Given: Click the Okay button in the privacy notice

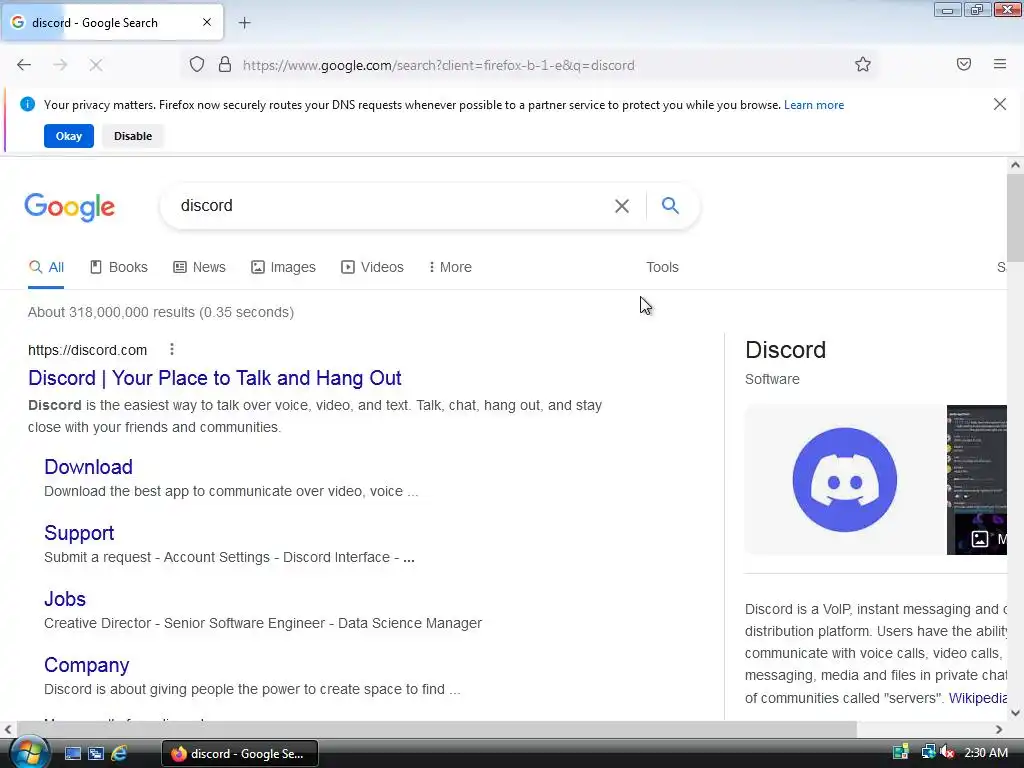Looking at the screenshot, I should pyautogui.click(x=69, y=136).
